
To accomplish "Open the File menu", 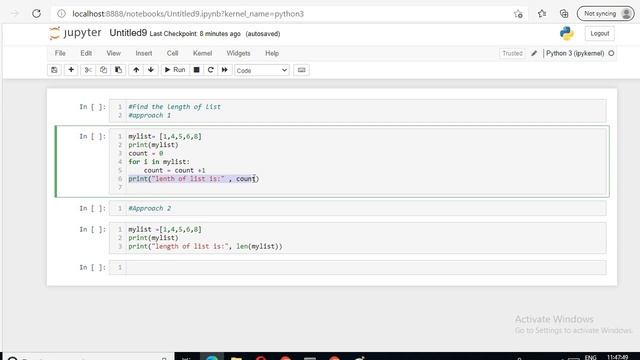I will [x=60, y=53].
